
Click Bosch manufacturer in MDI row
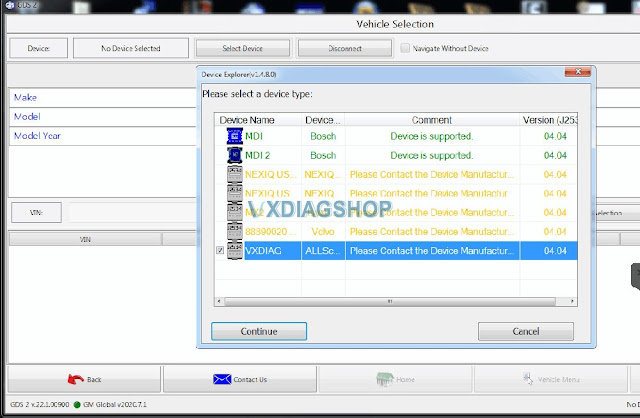(x=323, y=136)
